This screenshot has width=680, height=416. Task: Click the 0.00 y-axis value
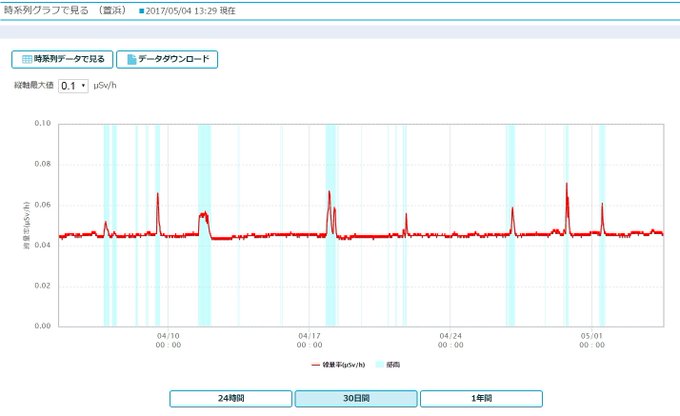(x=42, y=326)
